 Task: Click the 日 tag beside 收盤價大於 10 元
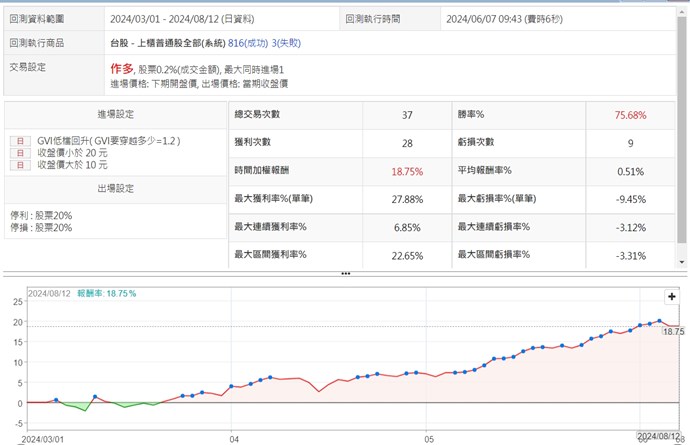pyautogui.click(x=20, y=165)
